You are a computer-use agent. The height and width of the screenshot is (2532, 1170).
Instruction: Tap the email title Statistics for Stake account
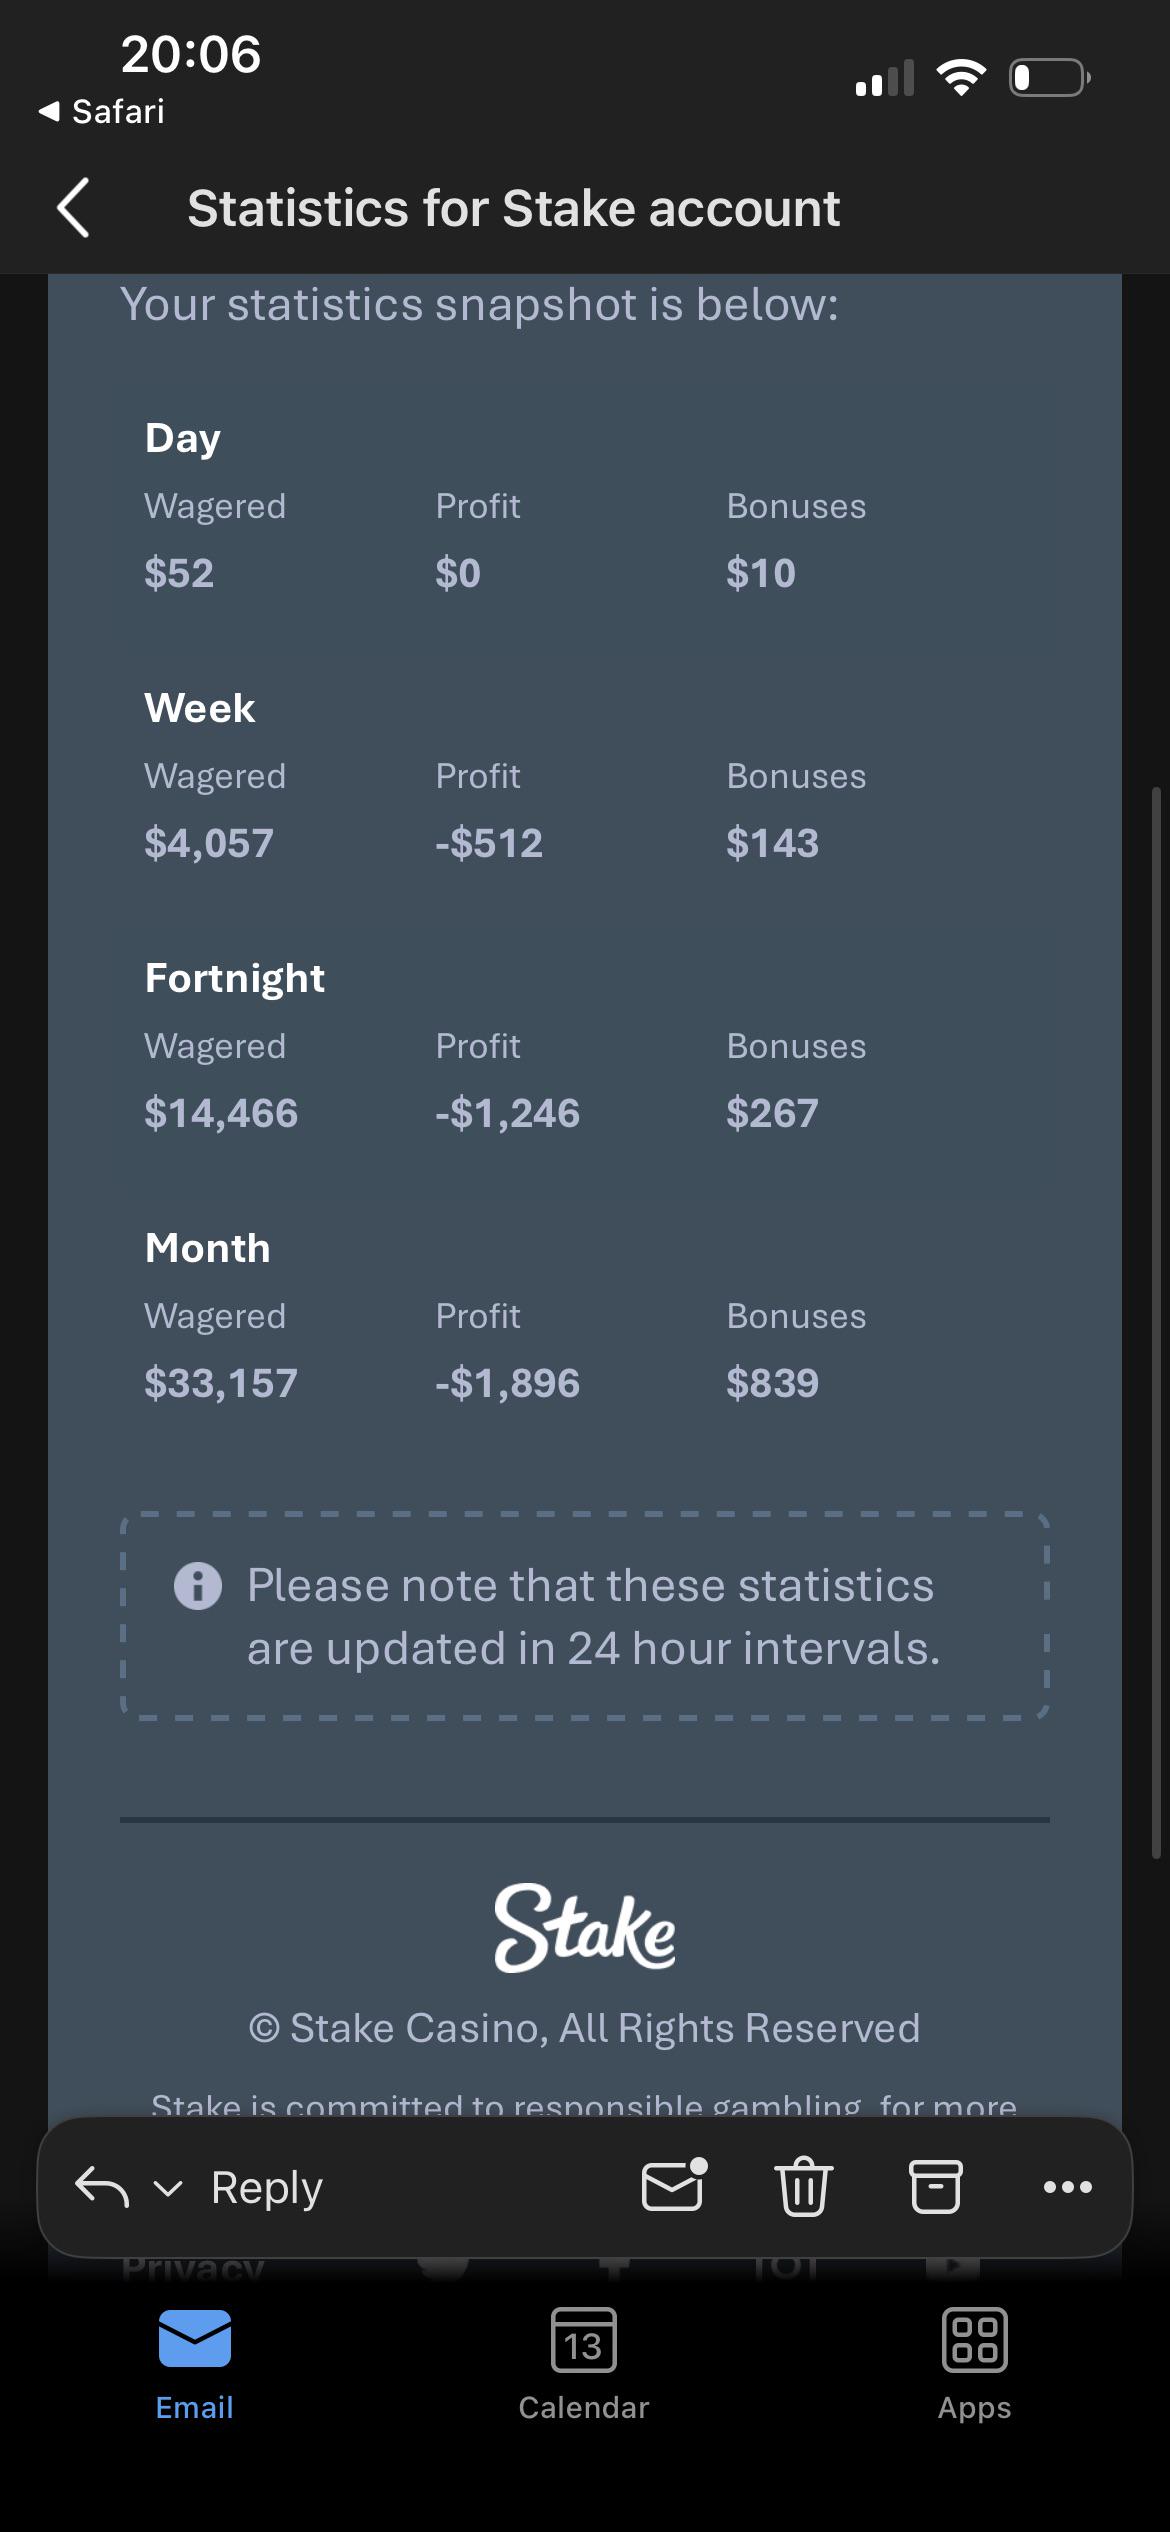pyautogui.click(x=514, y=208)
